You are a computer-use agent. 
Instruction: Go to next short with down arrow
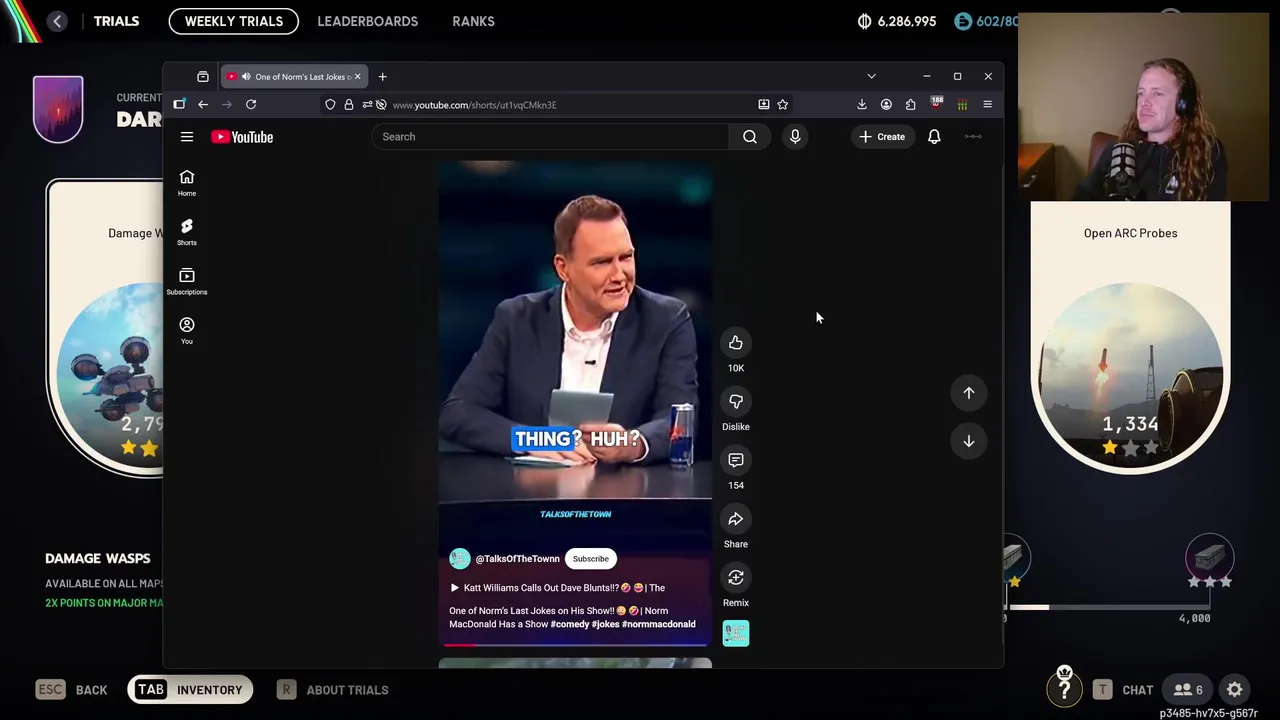969,441
